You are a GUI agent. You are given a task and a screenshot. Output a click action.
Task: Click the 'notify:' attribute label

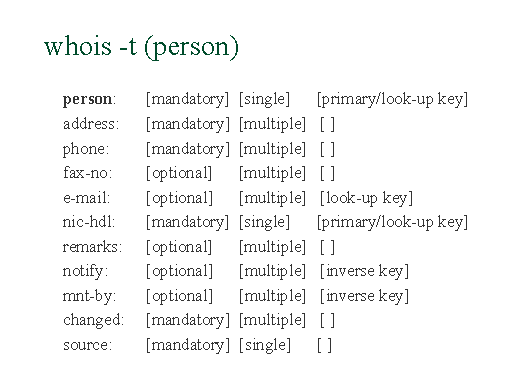[x=85, y=271]
